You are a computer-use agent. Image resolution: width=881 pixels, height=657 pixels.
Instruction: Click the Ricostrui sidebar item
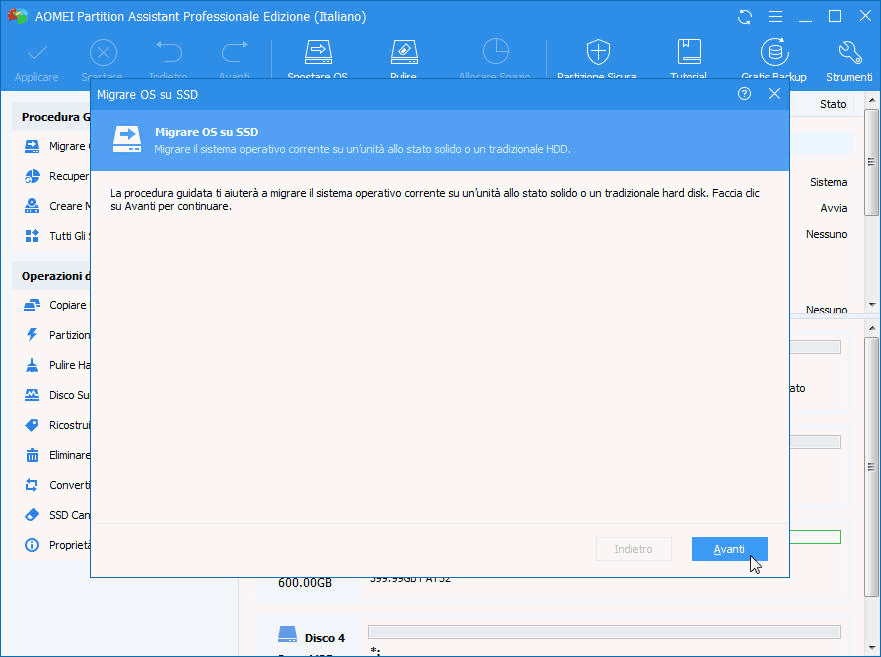point(56,425)
